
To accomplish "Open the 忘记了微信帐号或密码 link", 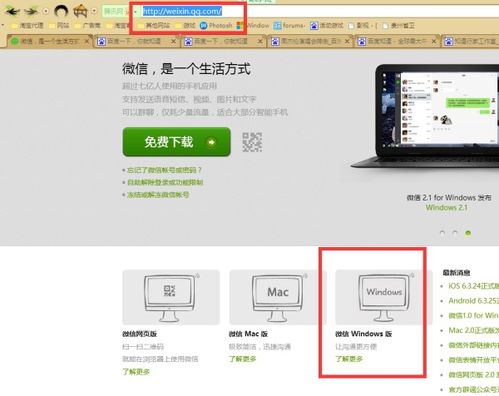I will [164, 170].
